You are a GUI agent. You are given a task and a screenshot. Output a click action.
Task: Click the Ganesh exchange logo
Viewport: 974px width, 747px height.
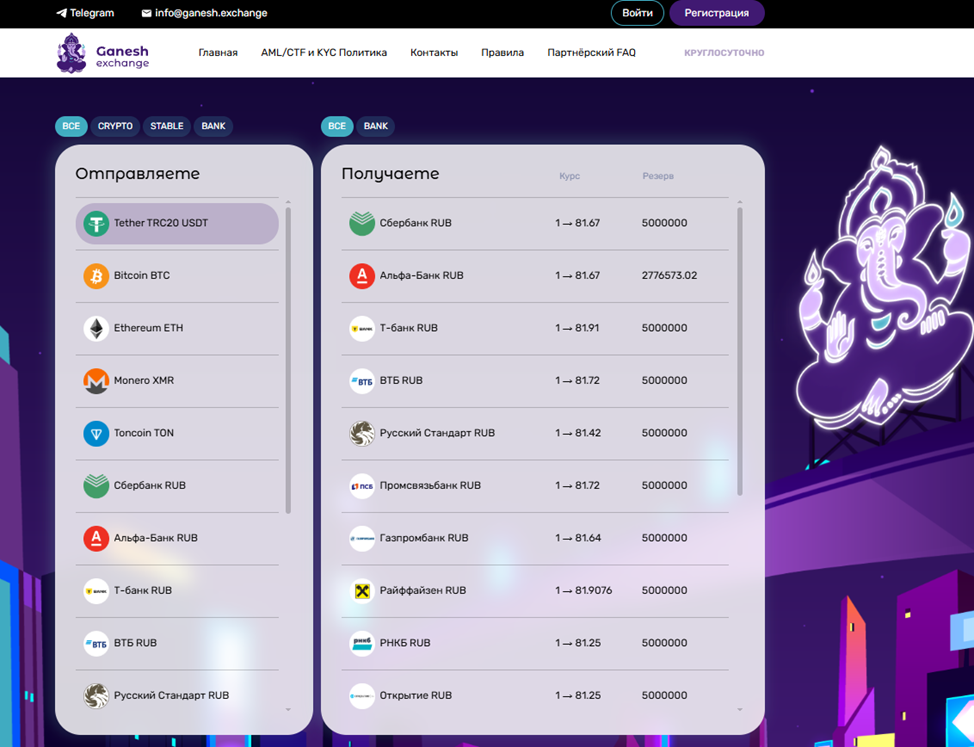[x=102, y=53]
